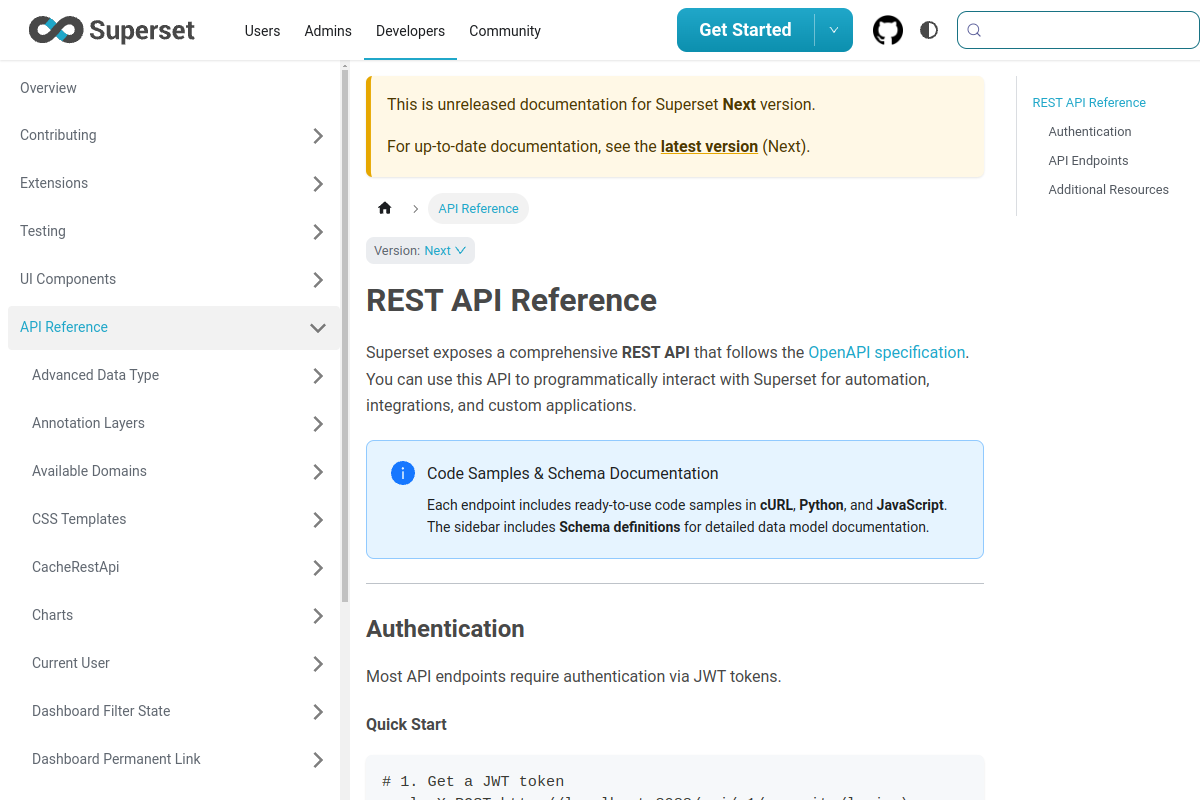The height and width of the screenshot is (800, 1200).
Task: Click the Superset infinity logo
Action: pyautogui.click(x=54, y=30)
